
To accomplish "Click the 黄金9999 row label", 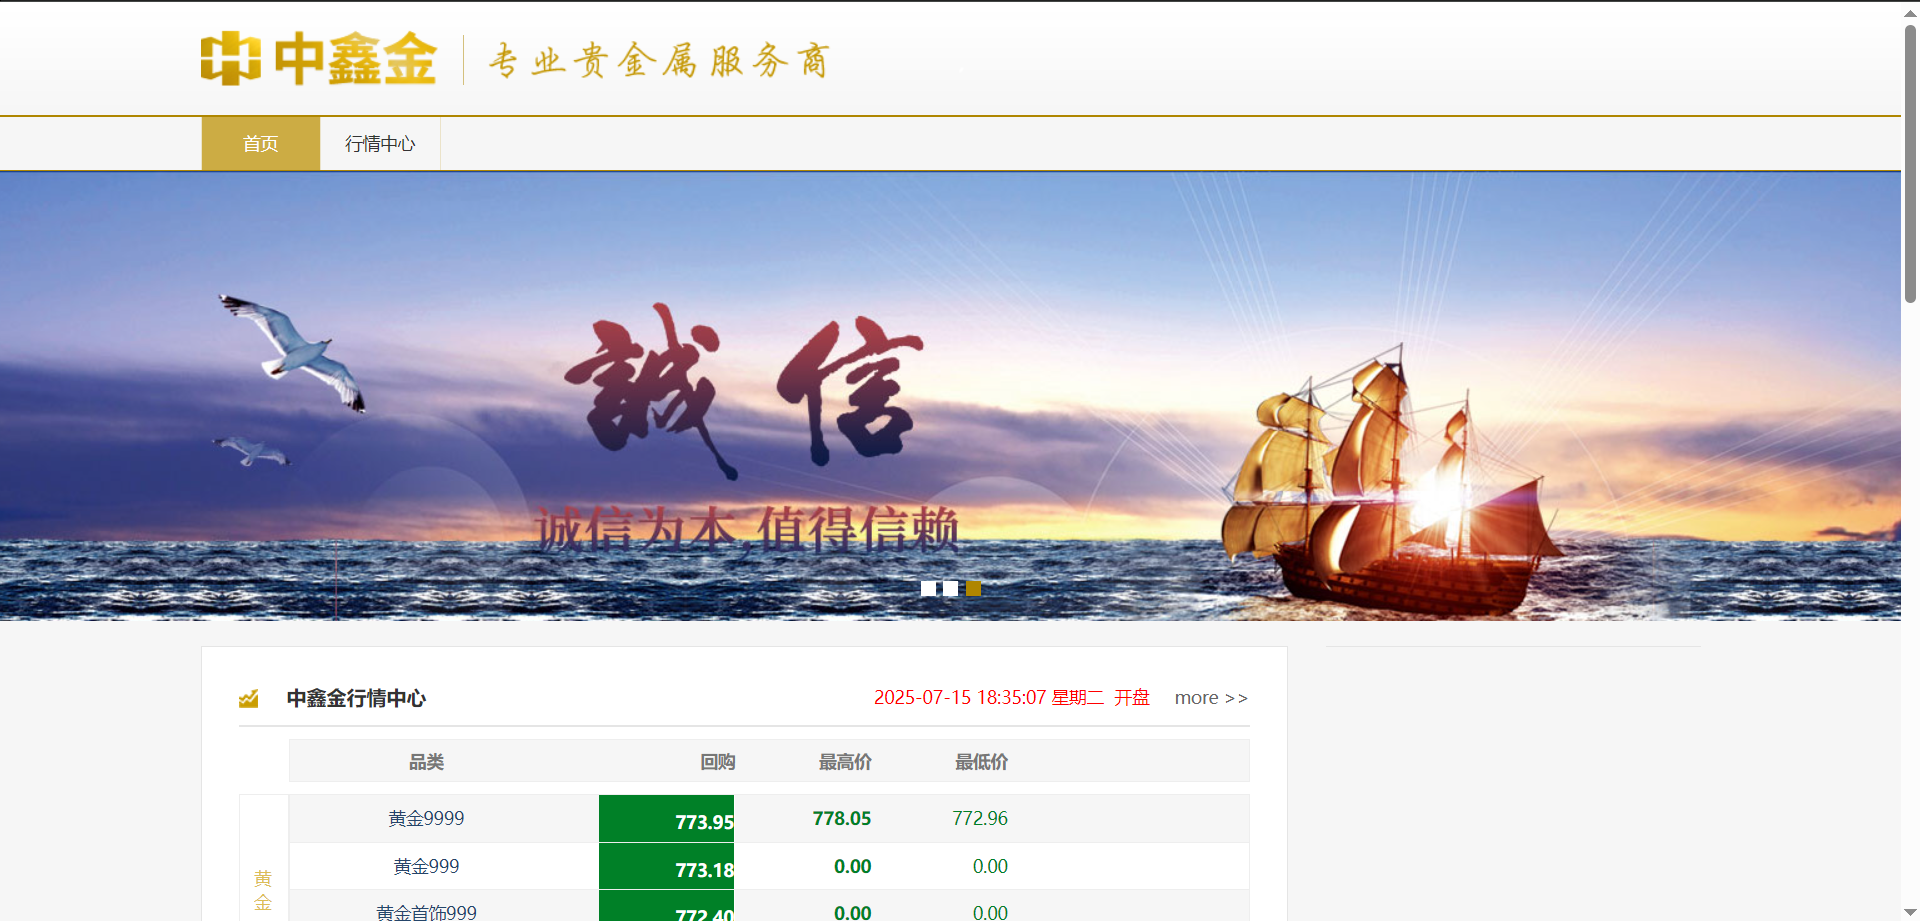I will pyautogui.click(x=426, y=818).
